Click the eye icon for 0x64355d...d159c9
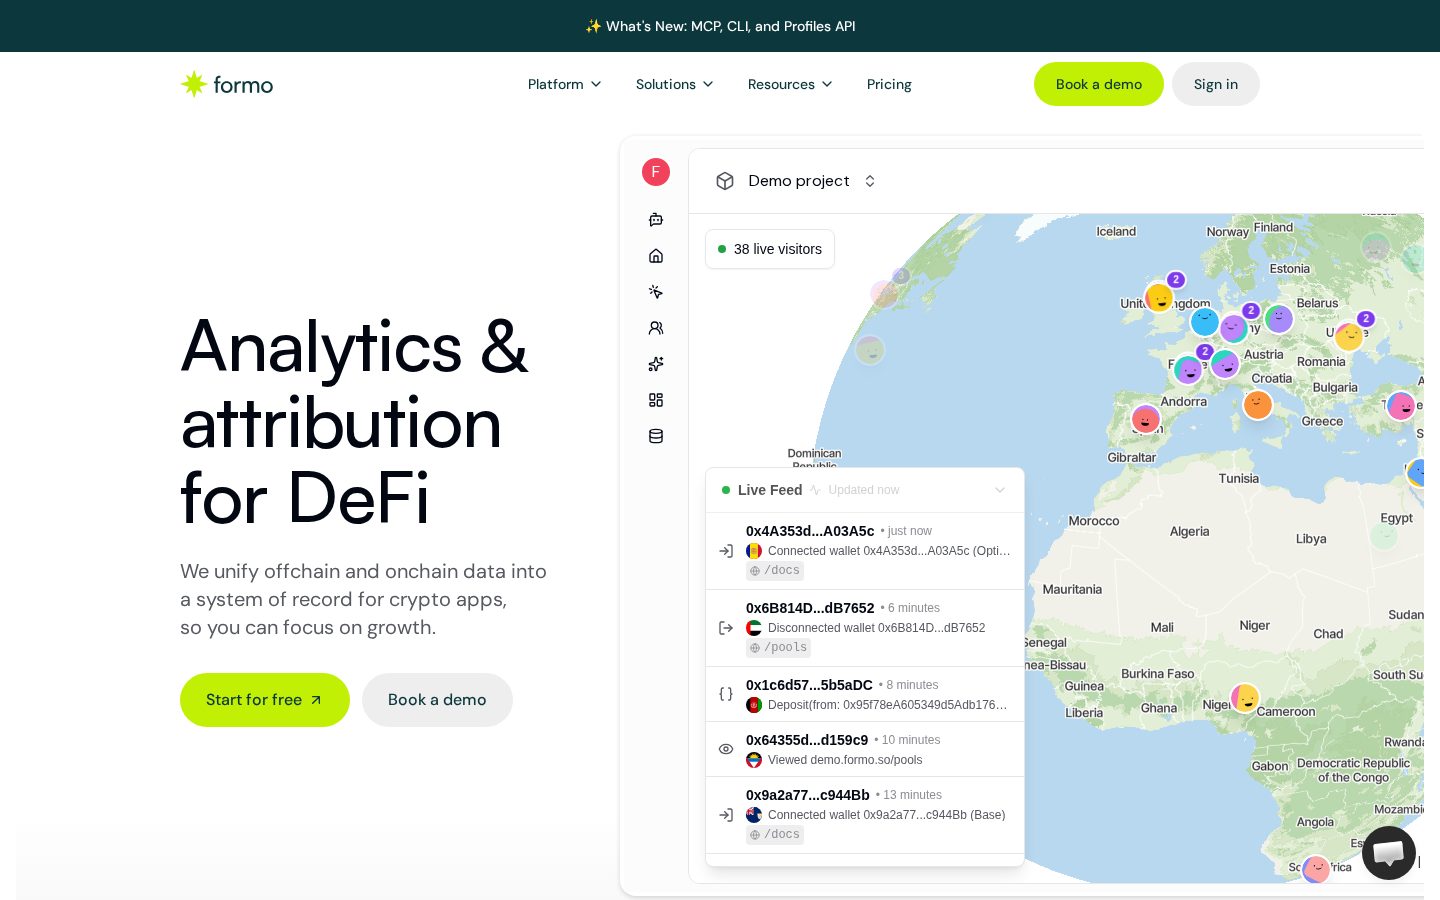The width and height of the screenshot is (1440, 900). [x=726, y=749]
